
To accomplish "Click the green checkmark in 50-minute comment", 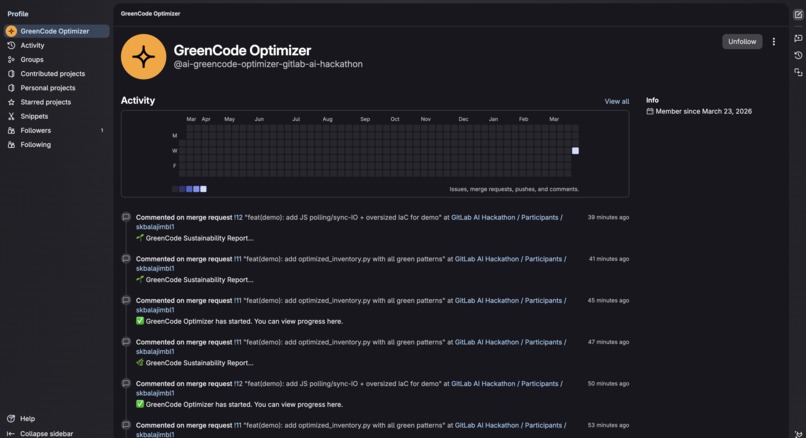I will tap(140, 404).
